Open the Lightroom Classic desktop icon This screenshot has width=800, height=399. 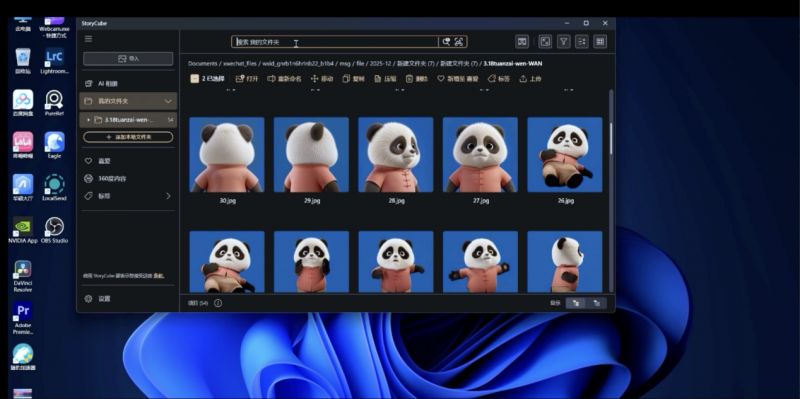54,61
